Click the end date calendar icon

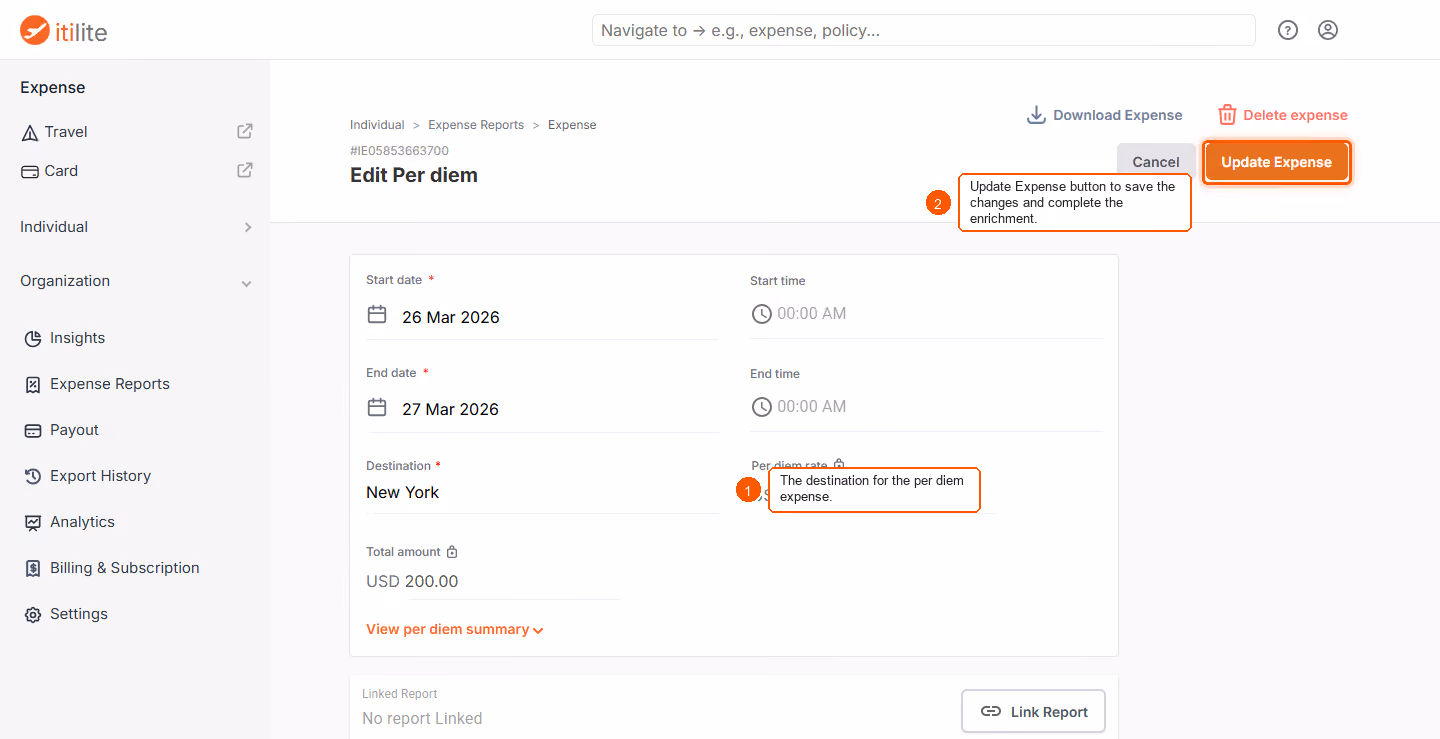pos(377,408)
